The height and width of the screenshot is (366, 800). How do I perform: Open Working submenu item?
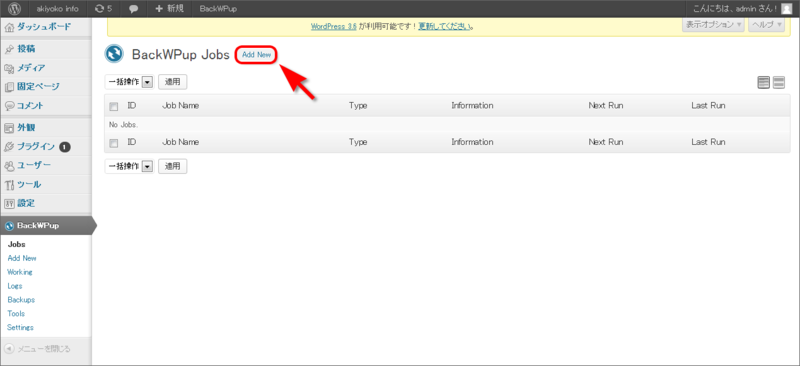[20, 272]
